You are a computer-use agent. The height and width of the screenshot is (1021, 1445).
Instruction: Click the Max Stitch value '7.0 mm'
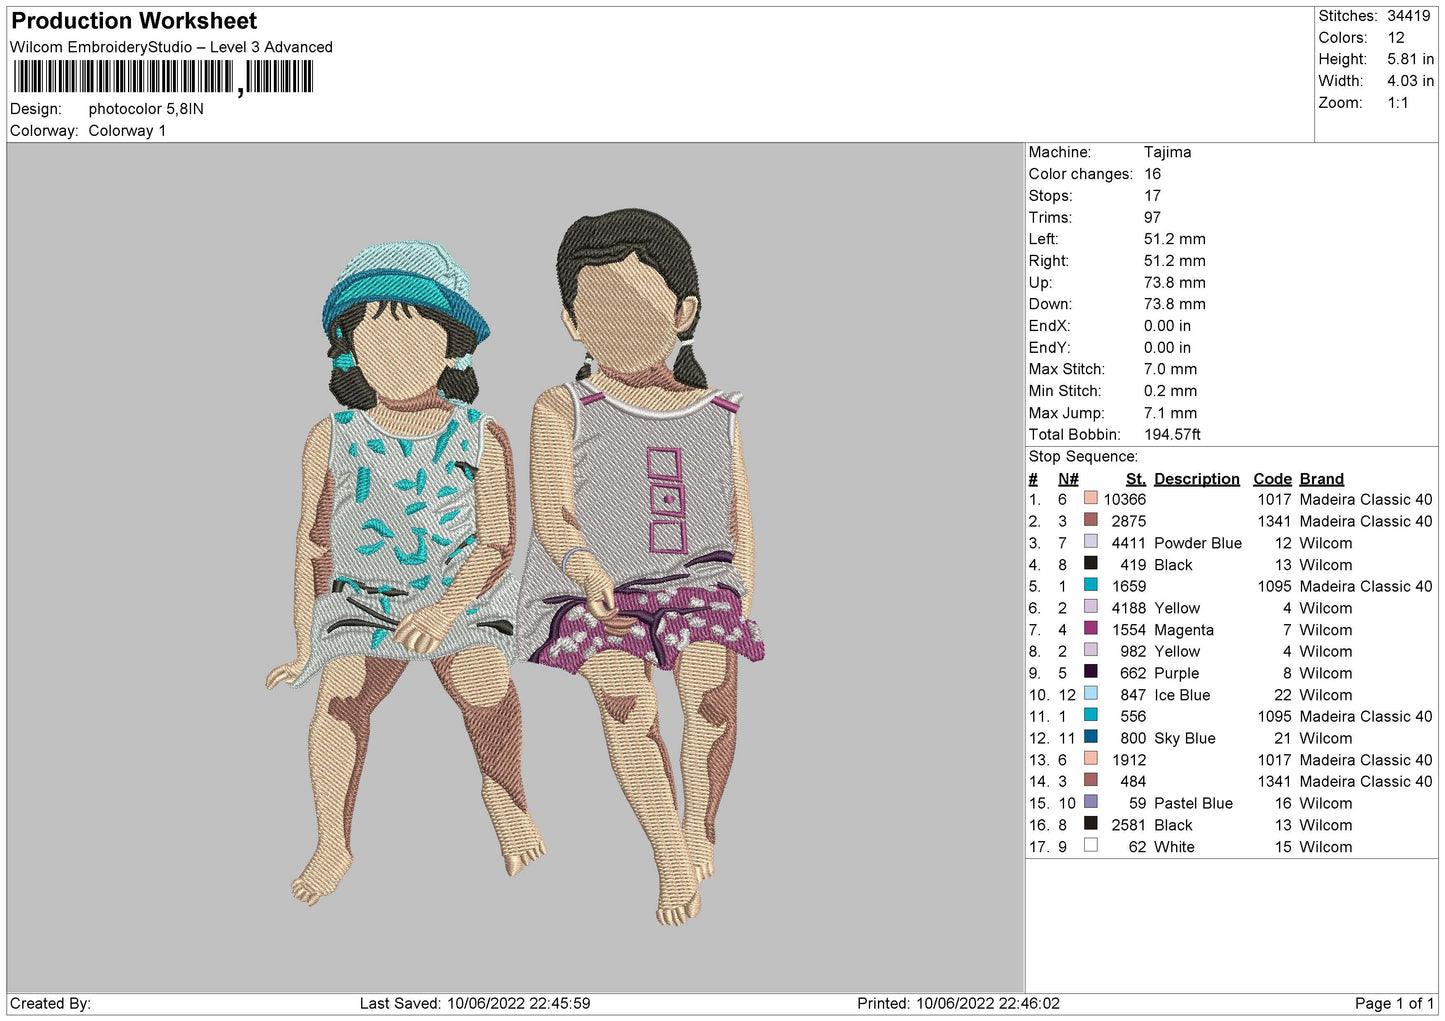[x=1171, y=369]
